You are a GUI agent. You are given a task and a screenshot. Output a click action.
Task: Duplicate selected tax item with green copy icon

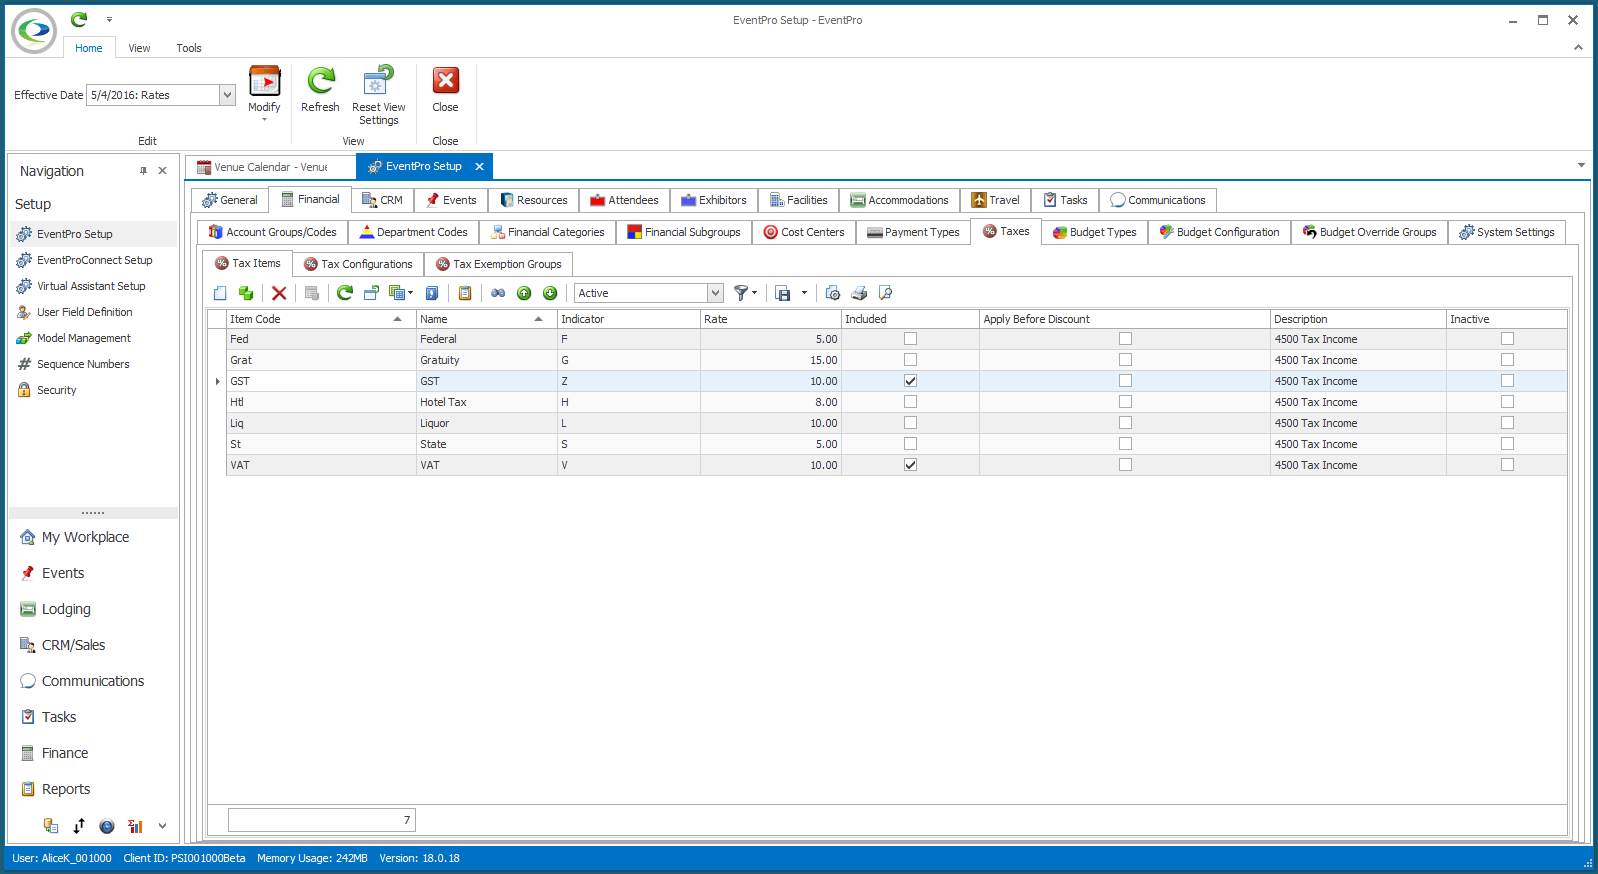[x=246, y=293]
